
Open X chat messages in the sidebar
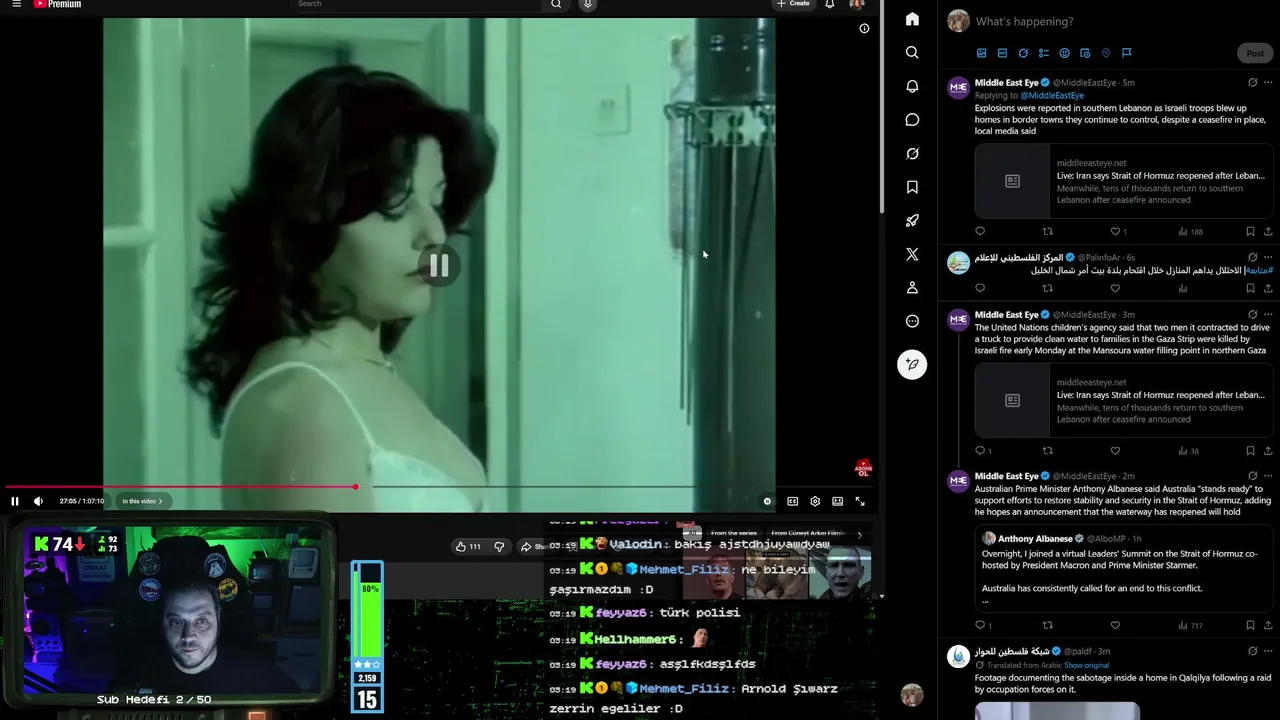point(912,120)
